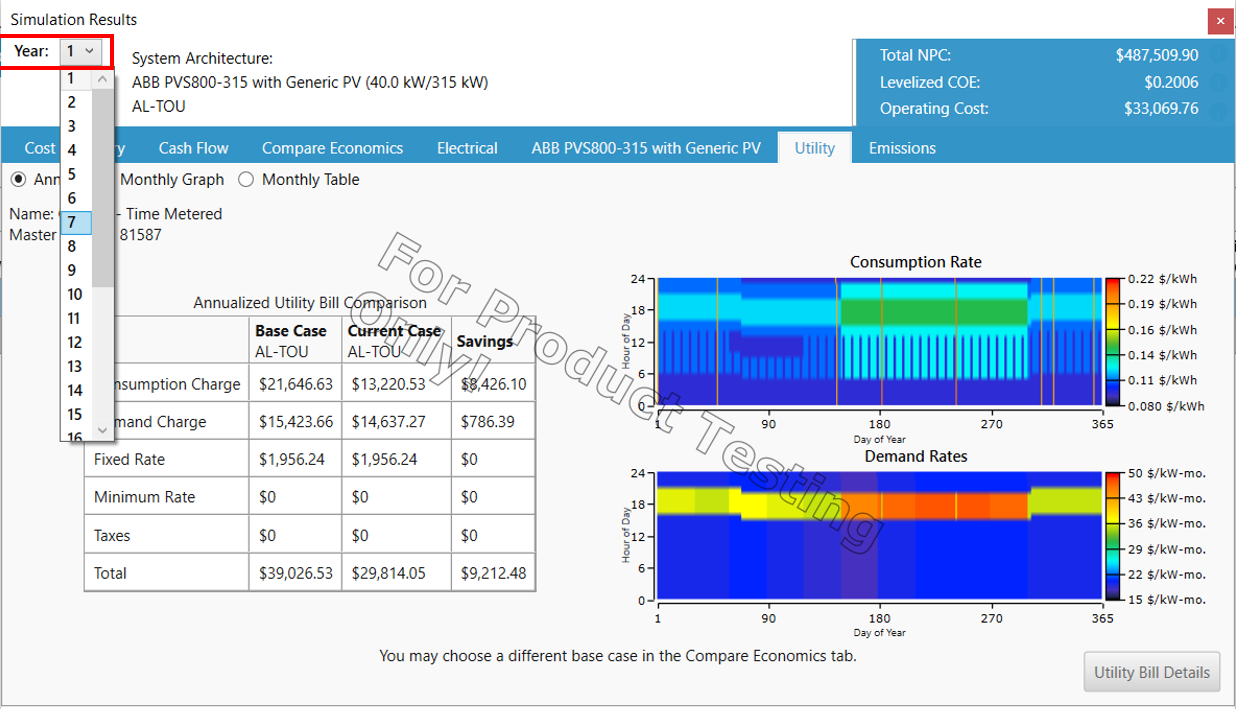This screenshot has width=1236, height=709.
Task: Open the Compare Economics tab
Action: 332,148
